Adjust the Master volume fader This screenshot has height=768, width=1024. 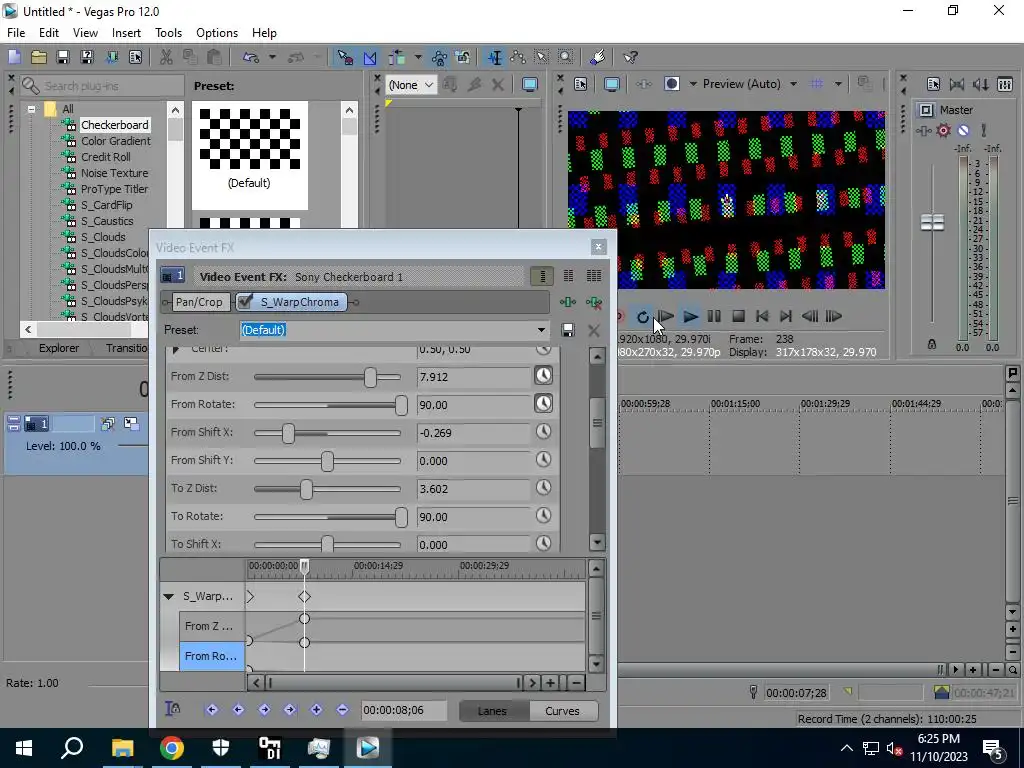(x=932, y=223)
